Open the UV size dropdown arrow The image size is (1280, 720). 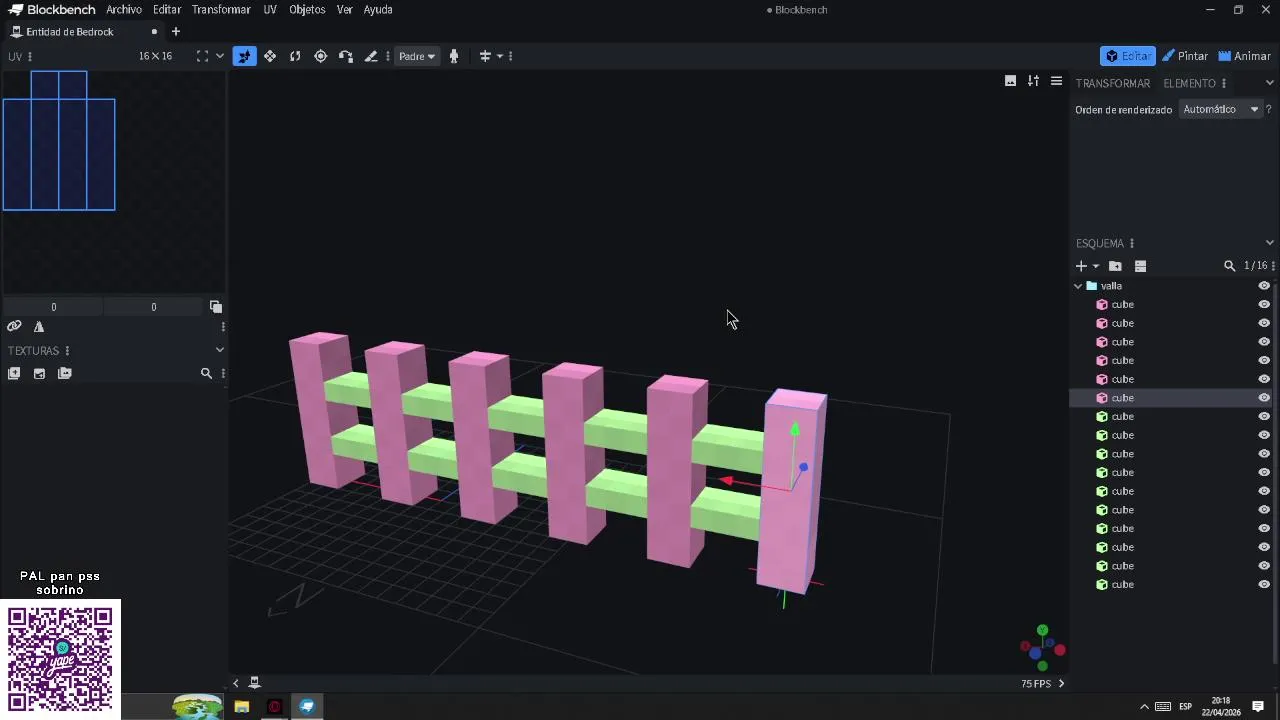point(220,56)
